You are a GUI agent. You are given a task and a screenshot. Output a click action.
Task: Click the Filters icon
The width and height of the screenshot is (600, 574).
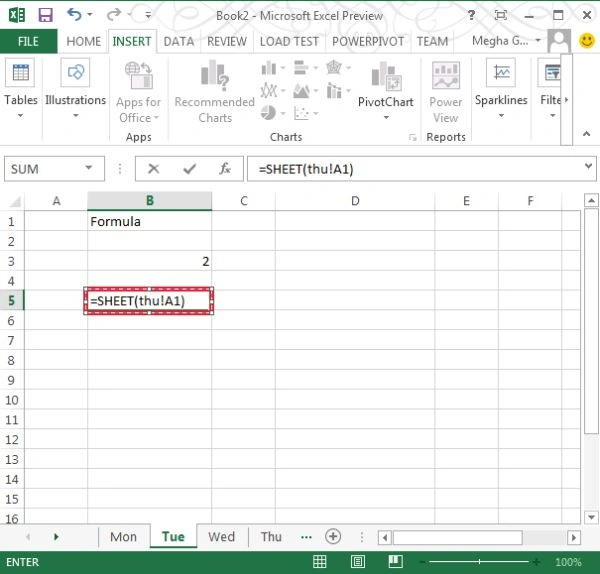coord(549,72)
